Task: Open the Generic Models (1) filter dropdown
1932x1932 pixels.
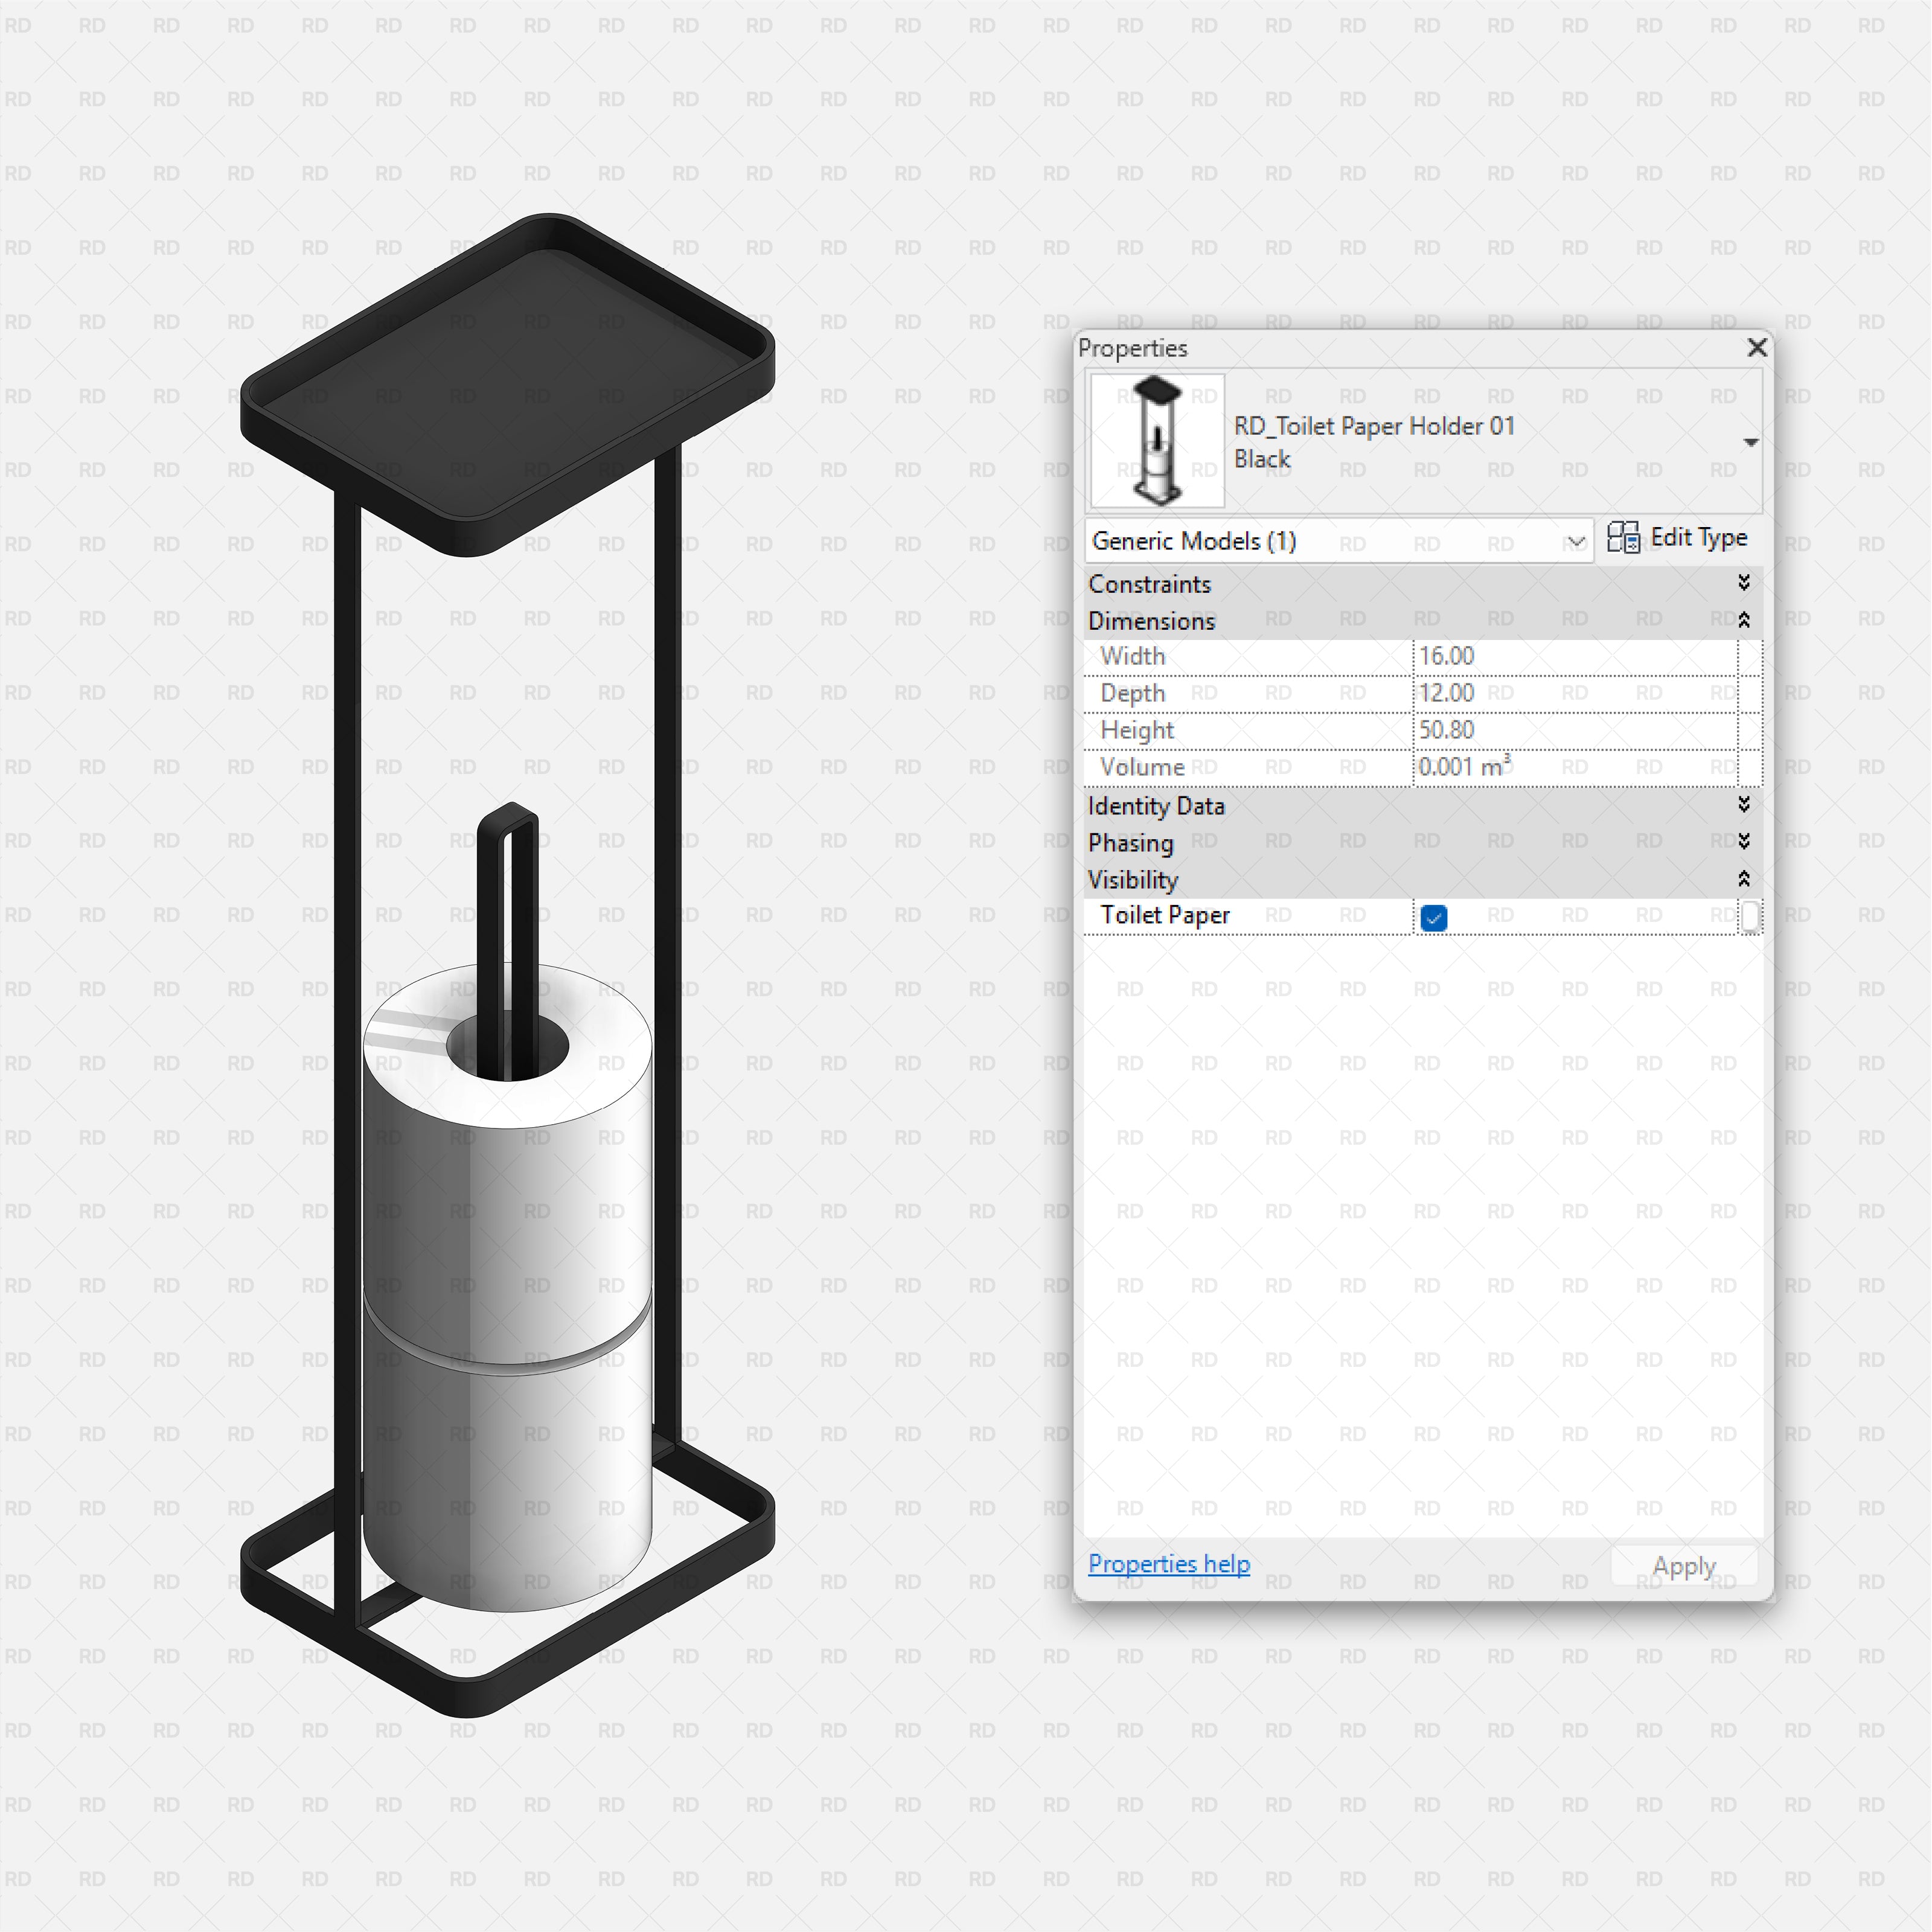Action: tap(1578, 541)
